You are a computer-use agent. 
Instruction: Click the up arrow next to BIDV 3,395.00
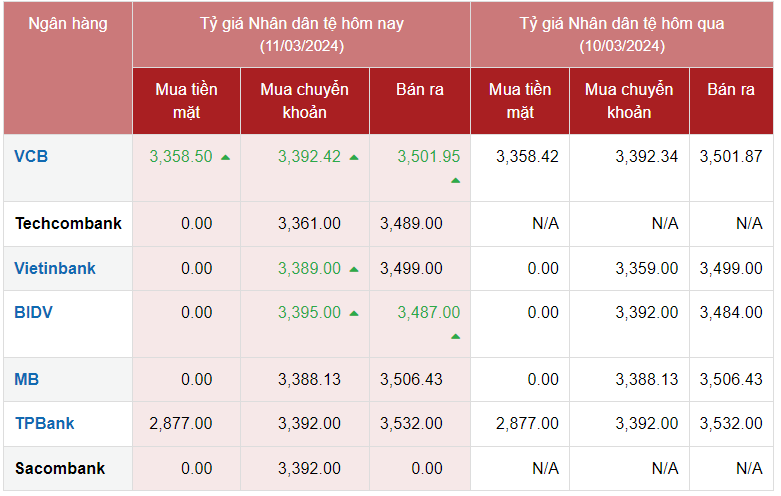click(354, 313)
